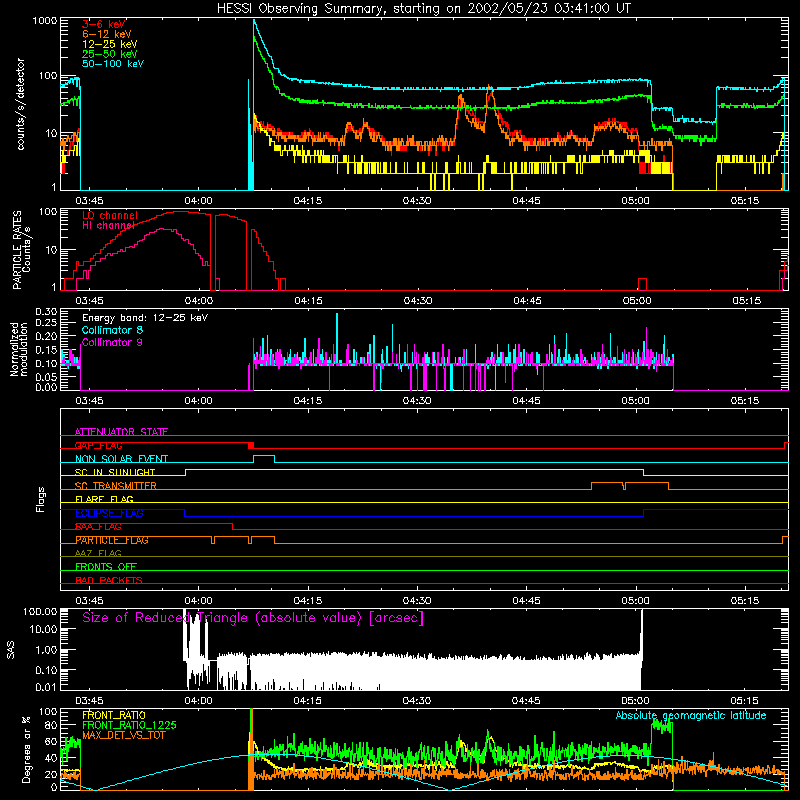Click the HESSI Observing Summary title
800x800 pixels.
(x=423, y=9)
